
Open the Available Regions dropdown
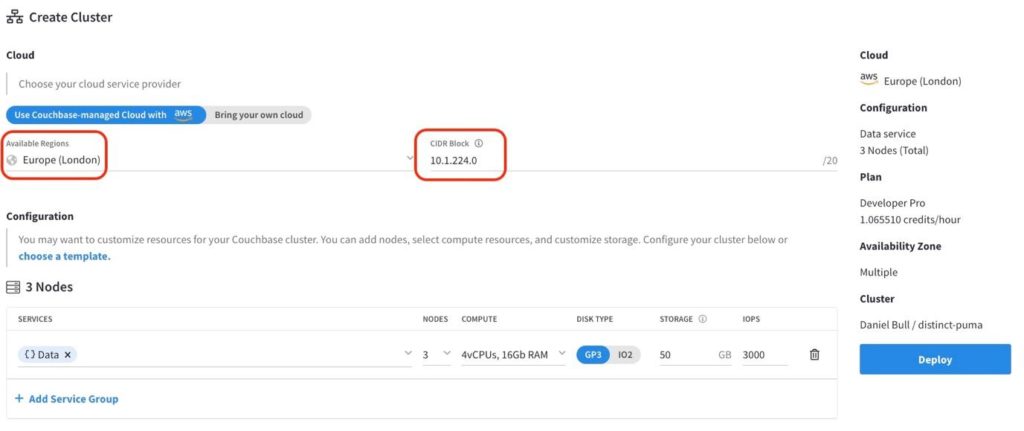[x=209, y=159]
